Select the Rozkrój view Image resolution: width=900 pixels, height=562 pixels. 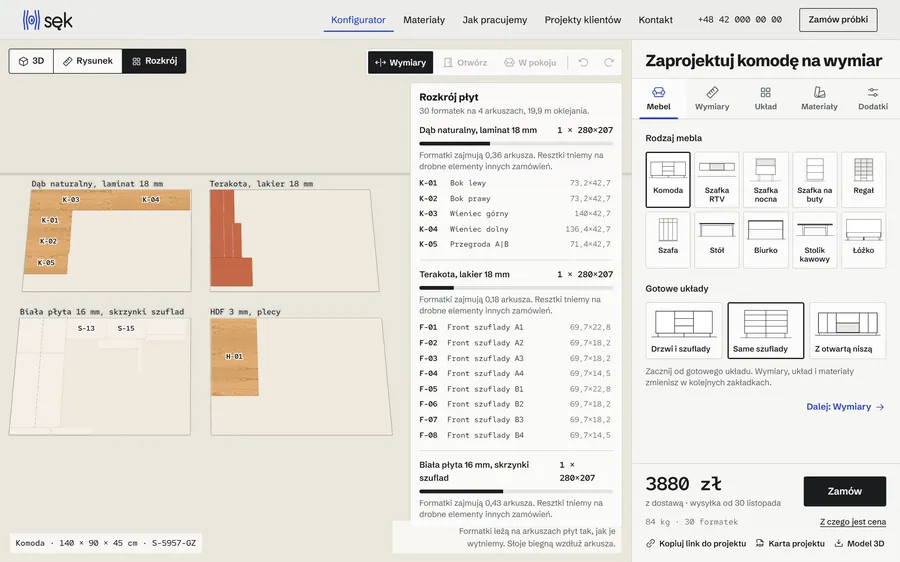pos(154,61)
